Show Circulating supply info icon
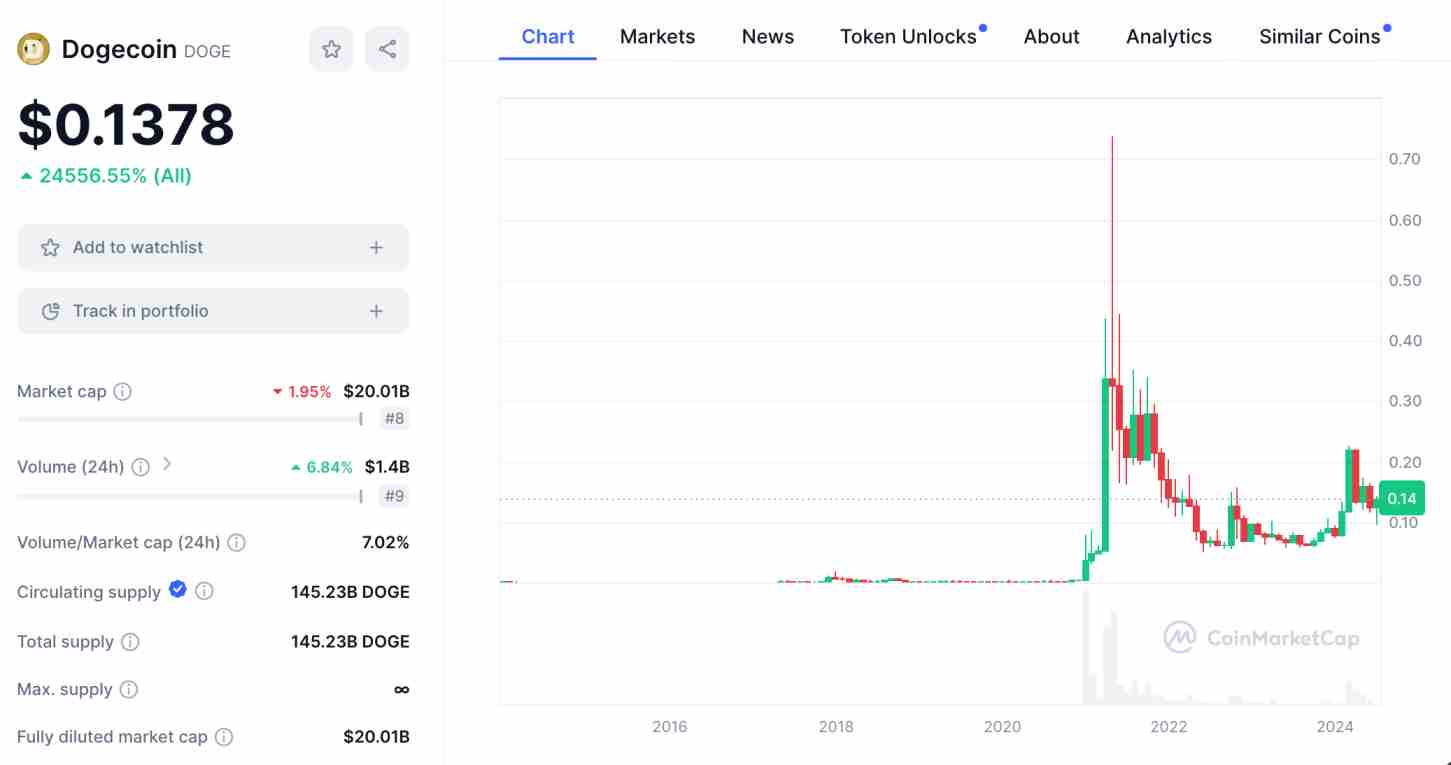The width and height of the screenshot is (1451, 765). 204,591
